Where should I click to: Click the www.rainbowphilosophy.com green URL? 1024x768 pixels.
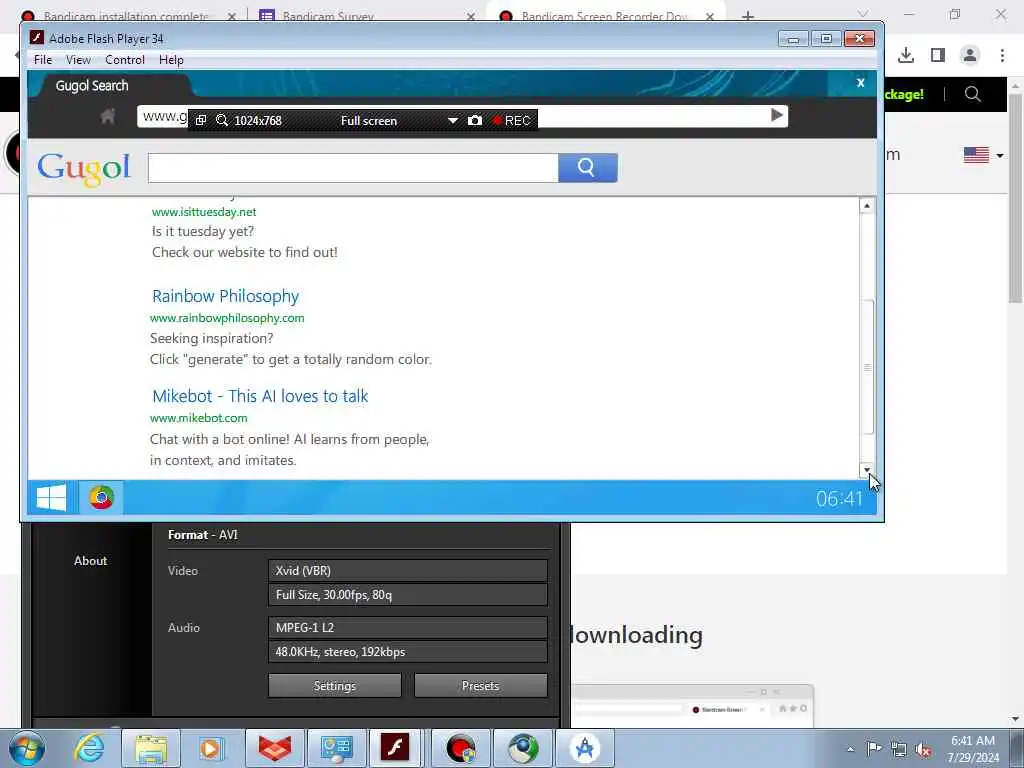[227, 318]
